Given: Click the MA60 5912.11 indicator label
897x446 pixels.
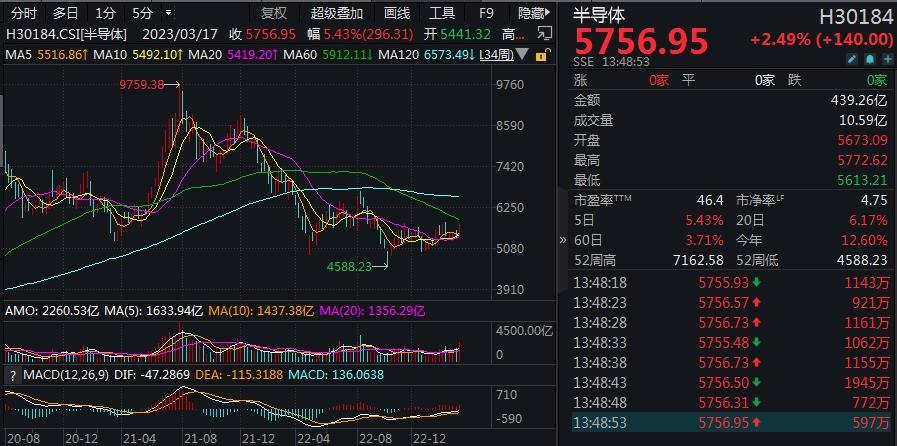Looking at the screenshot, I should tap(329, 55).
